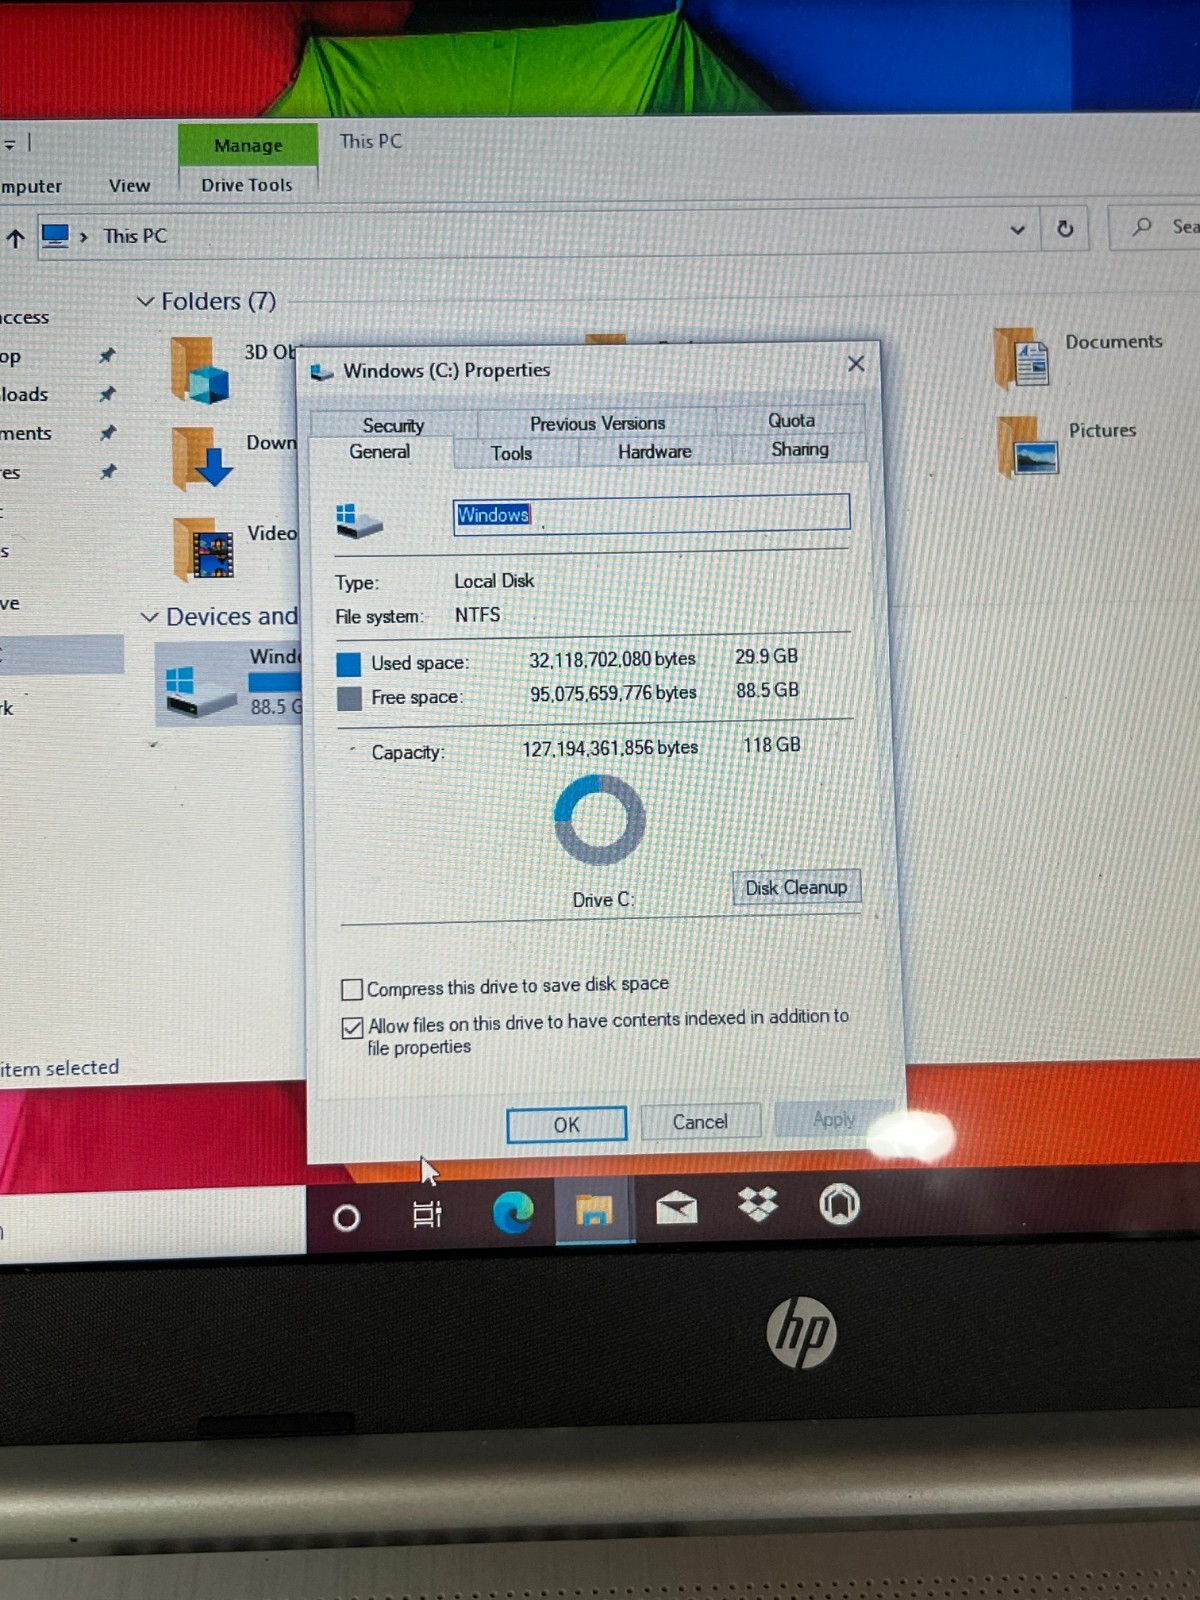
Task: Open the Quota tab
Action: coord(791,420)
